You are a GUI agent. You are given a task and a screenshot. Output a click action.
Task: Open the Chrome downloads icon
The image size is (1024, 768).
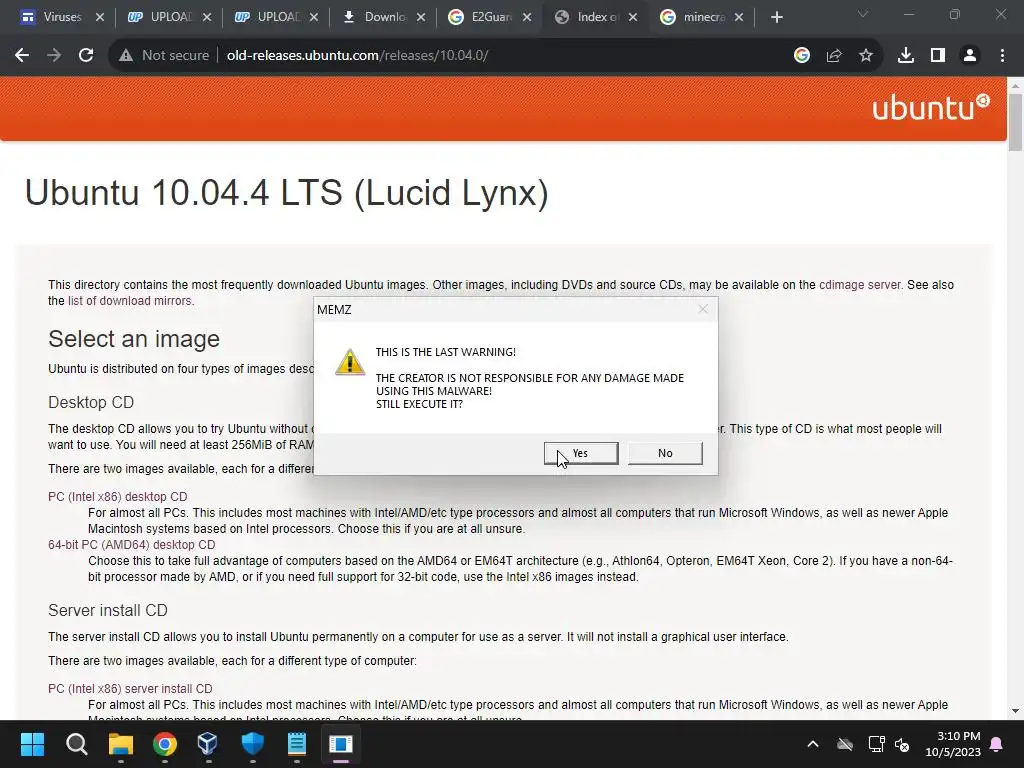906,56
